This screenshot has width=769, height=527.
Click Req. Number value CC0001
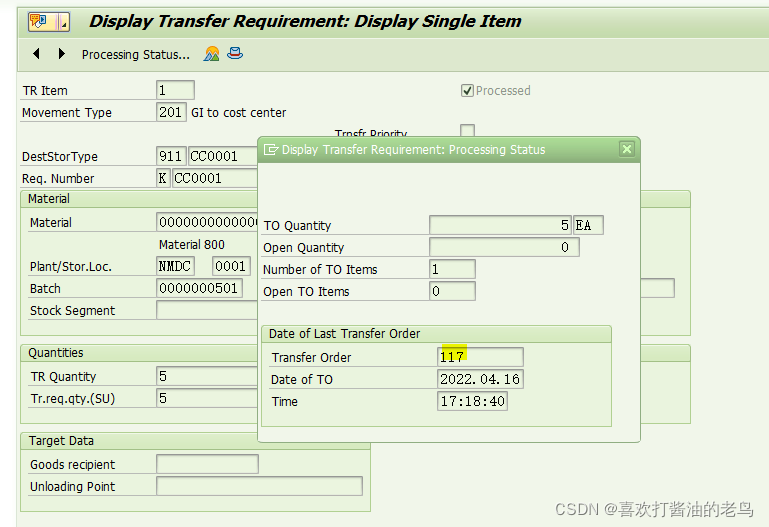(x=215, y=178)
